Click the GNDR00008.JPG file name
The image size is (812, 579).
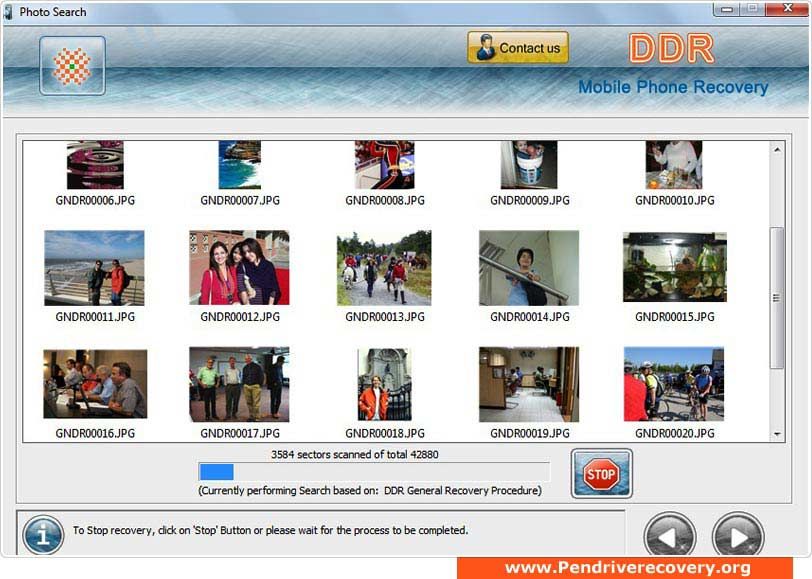[385, 200]
